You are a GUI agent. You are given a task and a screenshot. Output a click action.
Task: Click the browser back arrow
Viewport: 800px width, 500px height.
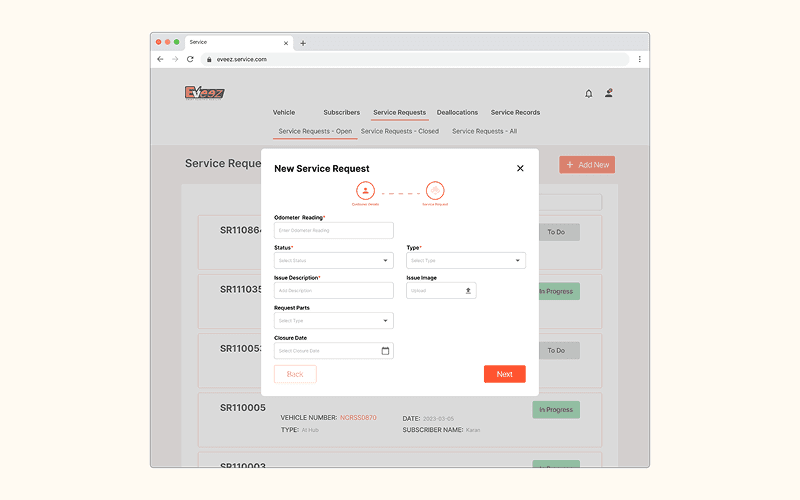[160, 59]
